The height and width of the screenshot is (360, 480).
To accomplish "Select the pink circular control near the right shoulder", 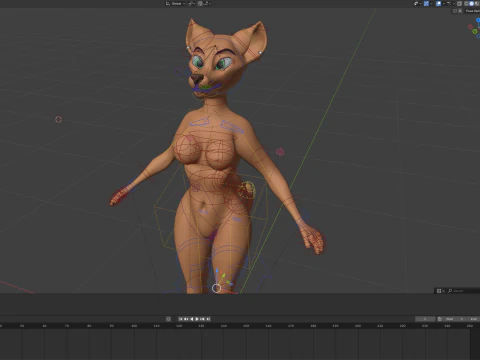I will [280, 152].
